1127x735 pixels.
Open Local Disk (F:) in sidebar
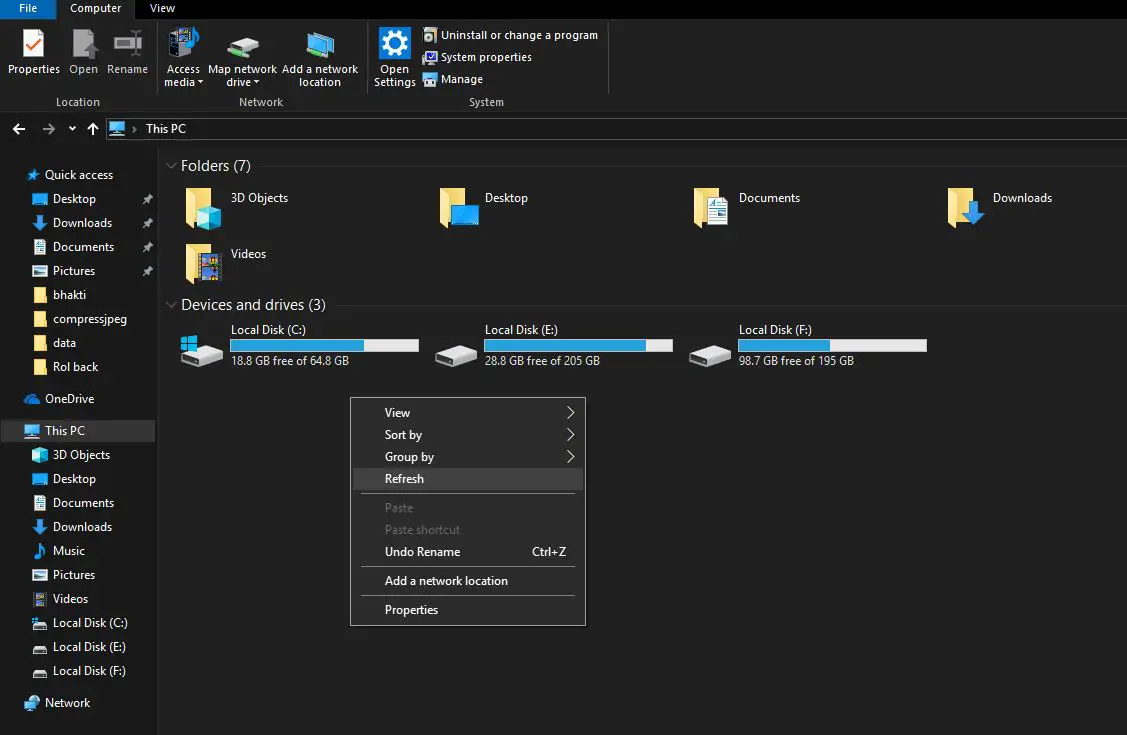pos(88,671)
